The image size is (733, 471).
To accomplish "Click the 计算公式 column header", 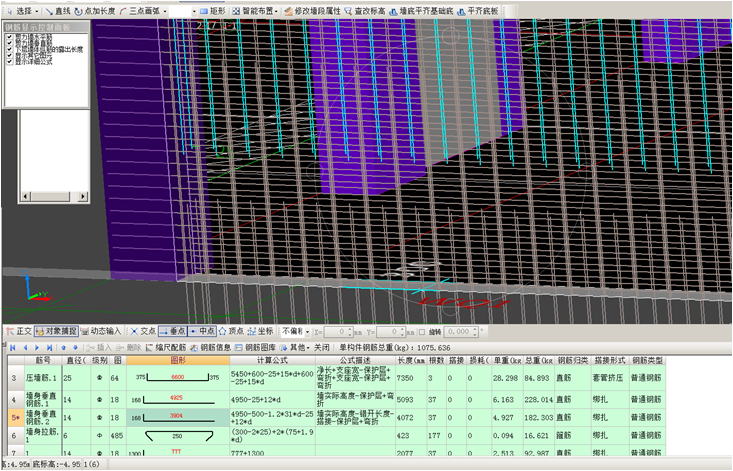I will pos(273,360).
